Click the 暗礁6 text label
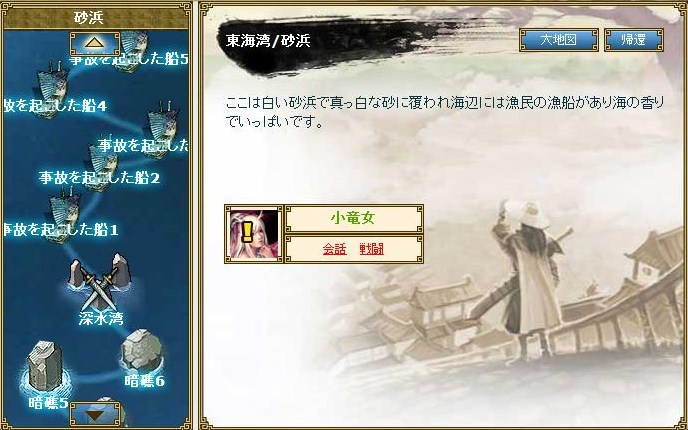The image size is (688, 430). pyautogui.click(x=144, y=380)
